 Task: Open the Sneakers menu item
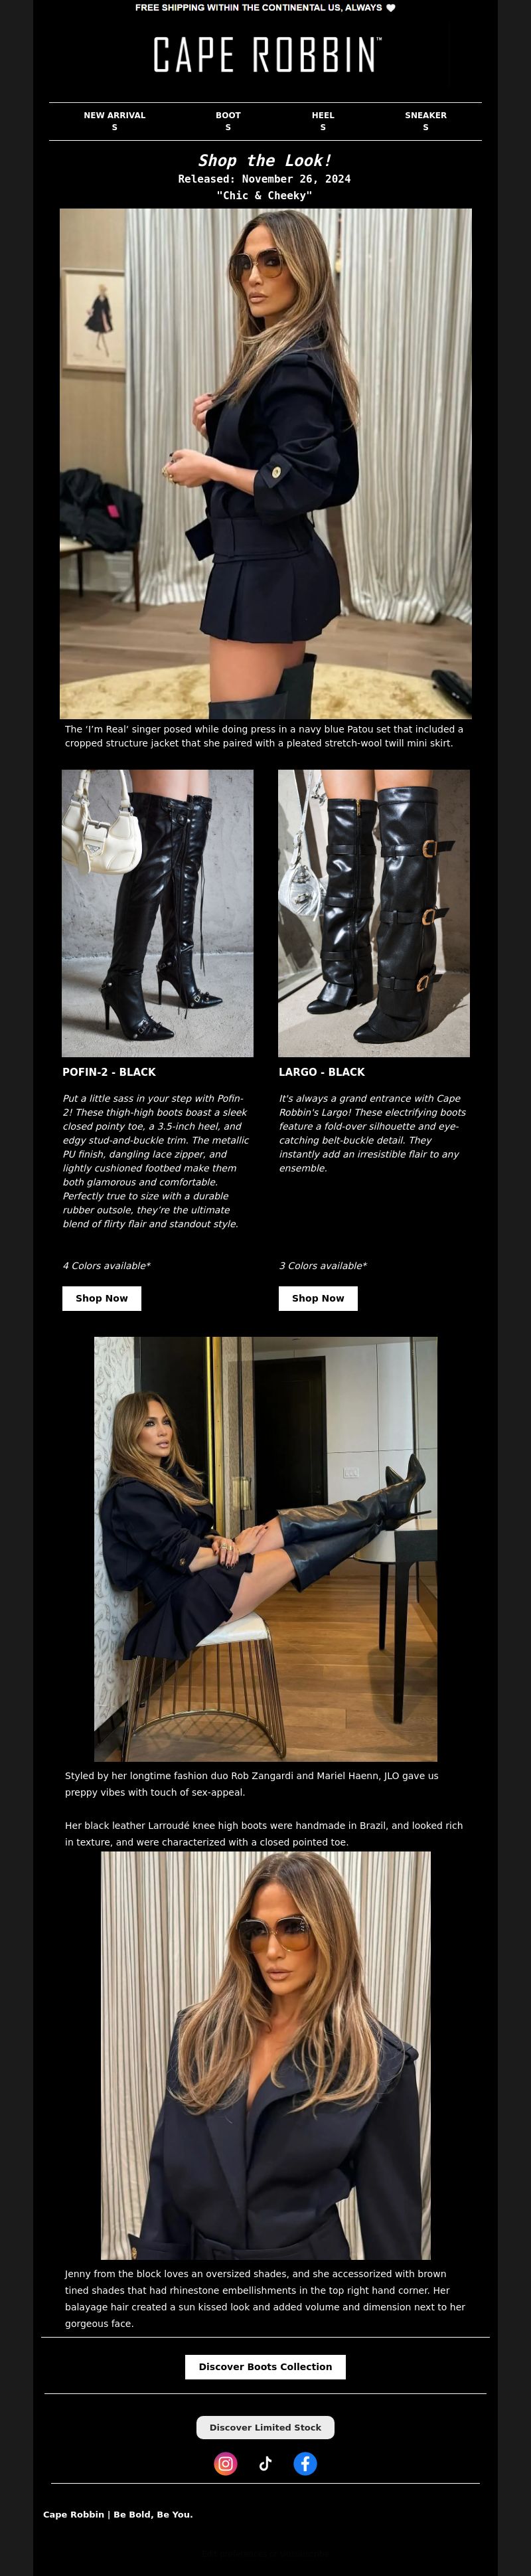click(x=426, y=121)
